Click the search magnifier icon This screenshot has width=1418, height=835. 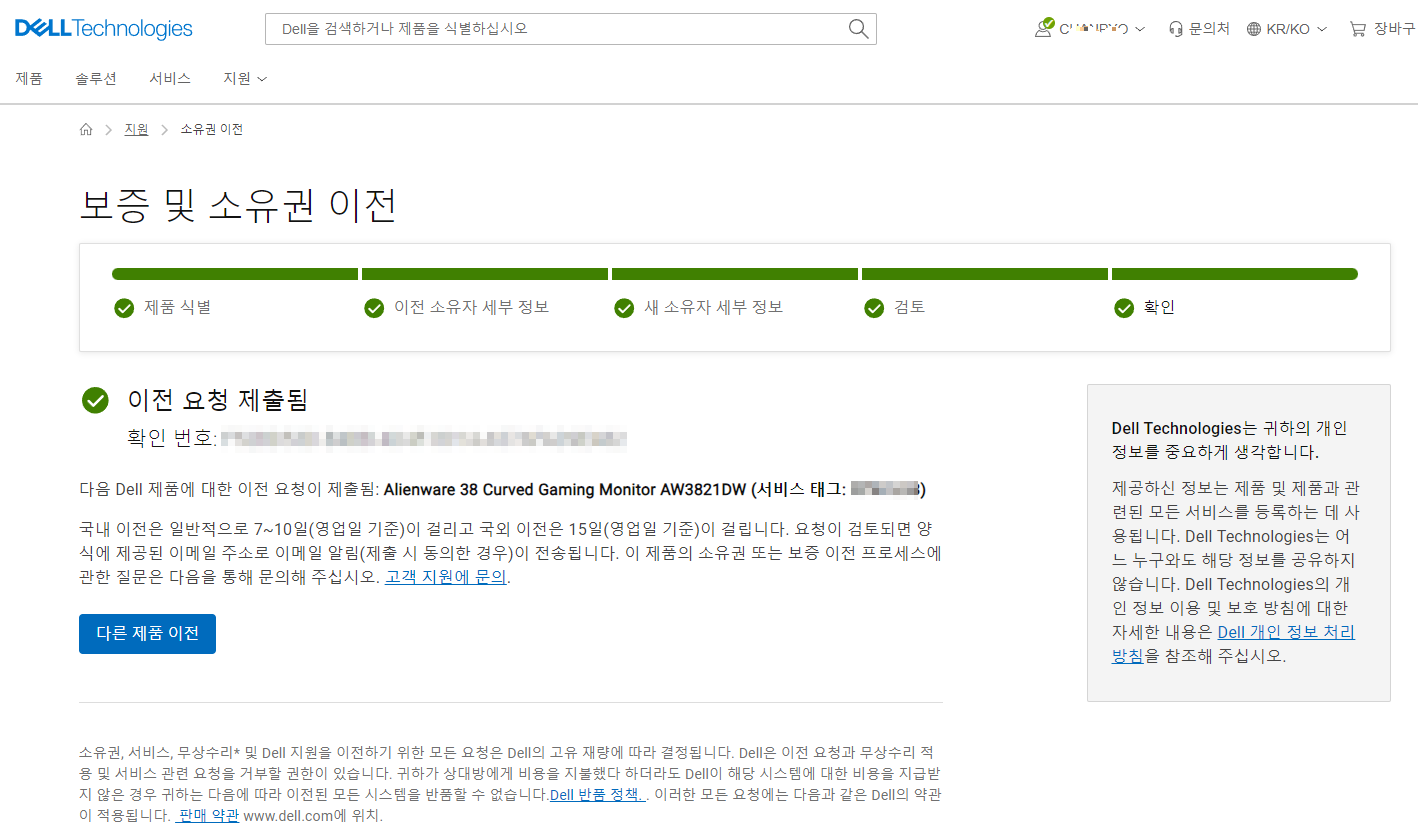858,29
